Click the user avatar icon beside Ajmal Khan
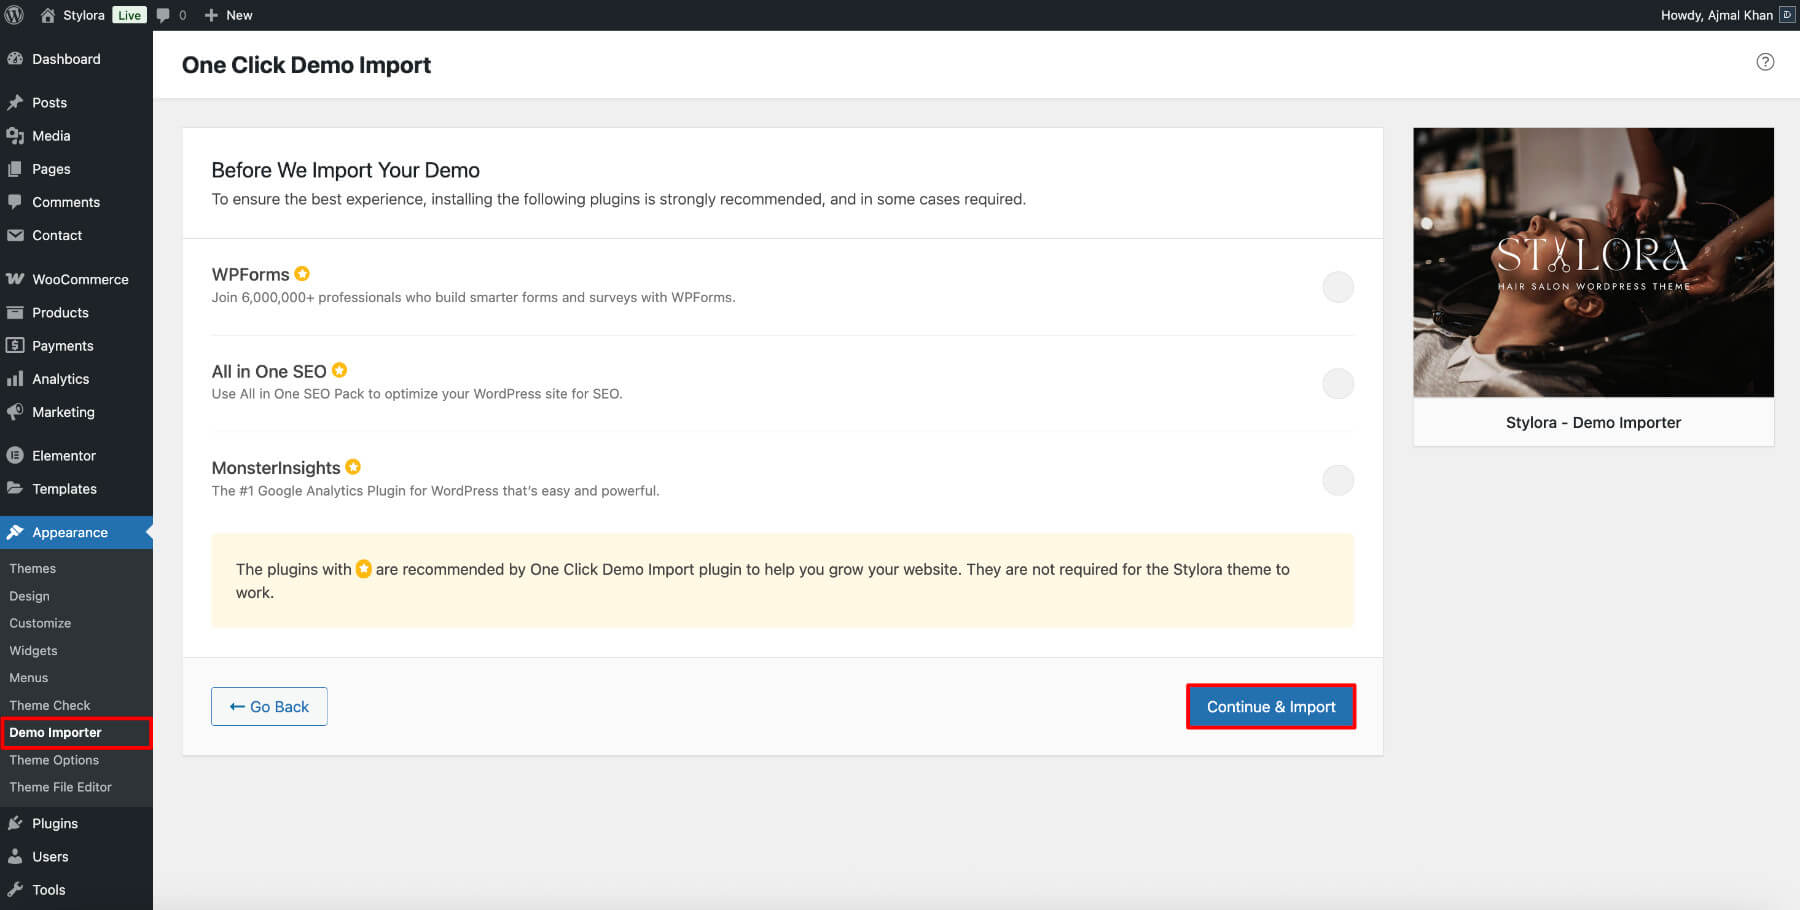 tap(1787, 15)
